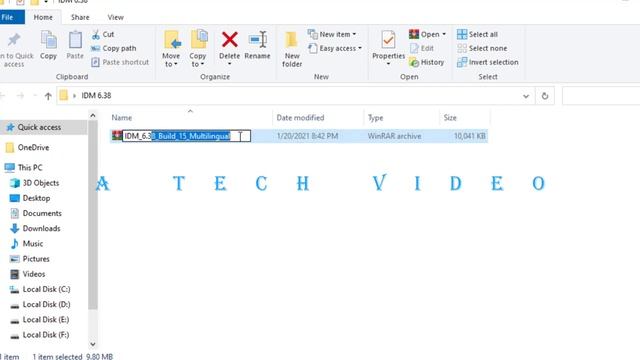Open the View ribbon tab
This screenshot has height=360, width=640.
coord(116,17)
